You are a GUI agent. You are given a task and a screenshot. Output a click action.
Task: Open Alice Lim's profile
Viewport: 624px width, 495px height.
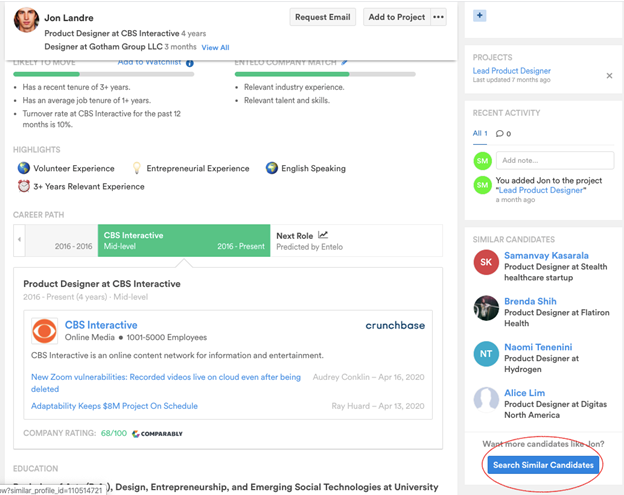pyautogui.click(x=525, y=393)
